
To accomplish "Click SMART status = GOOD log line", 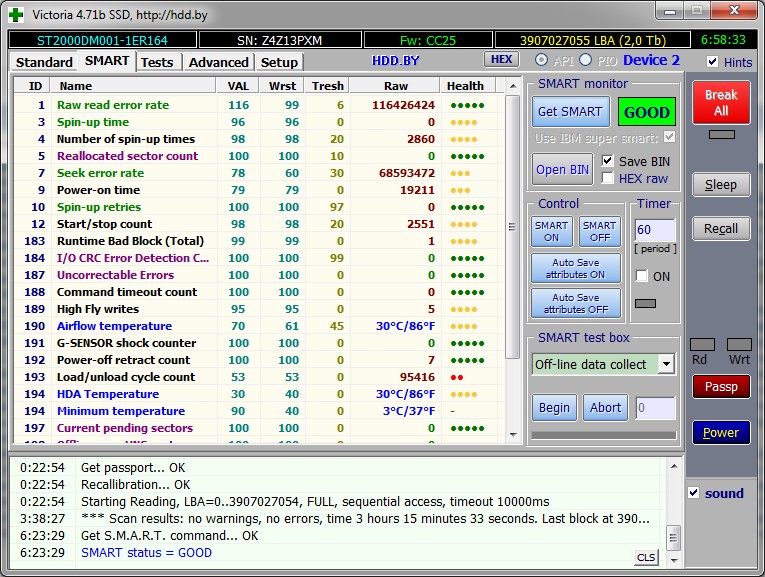I will coord(146,553).
